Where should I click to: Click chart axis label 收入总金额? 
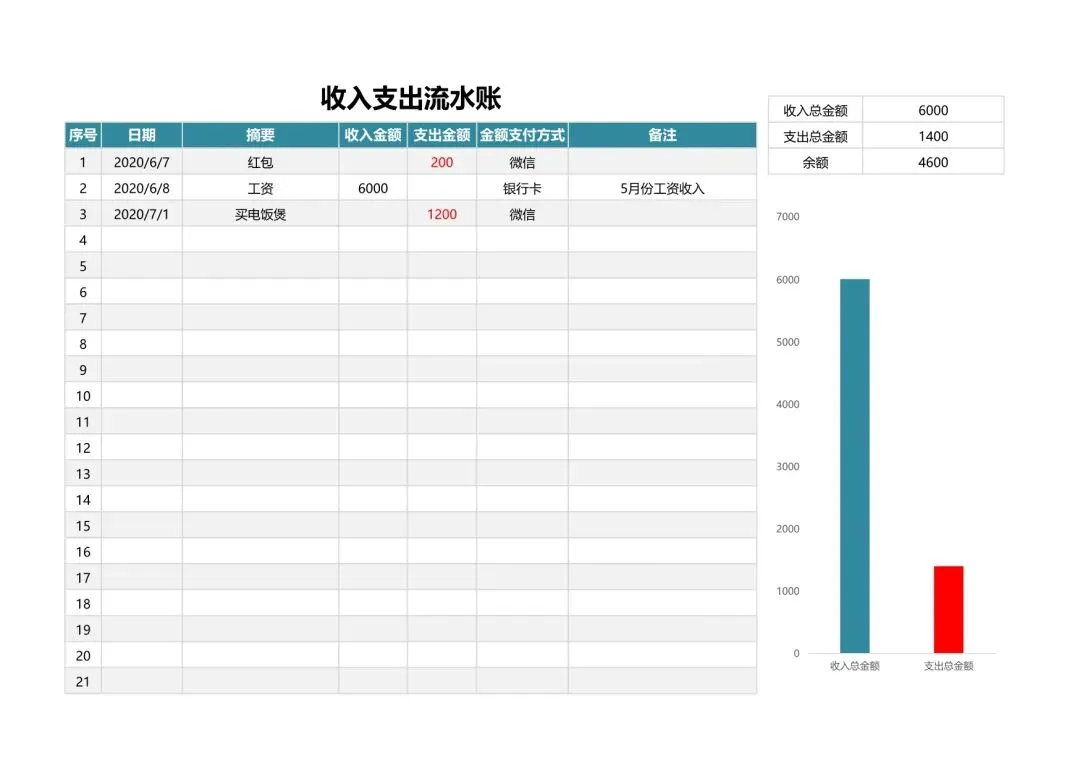pyautogui.click(x=855, y=666)
